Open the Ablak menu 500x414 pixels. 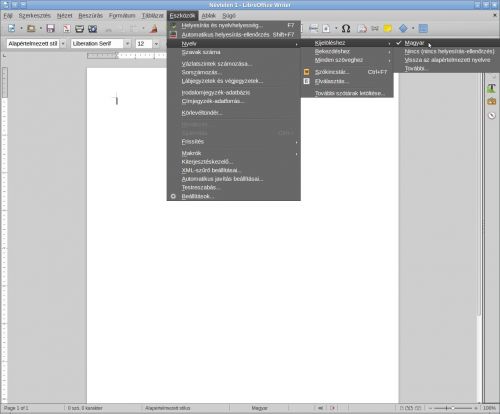[x=209, y=16]
